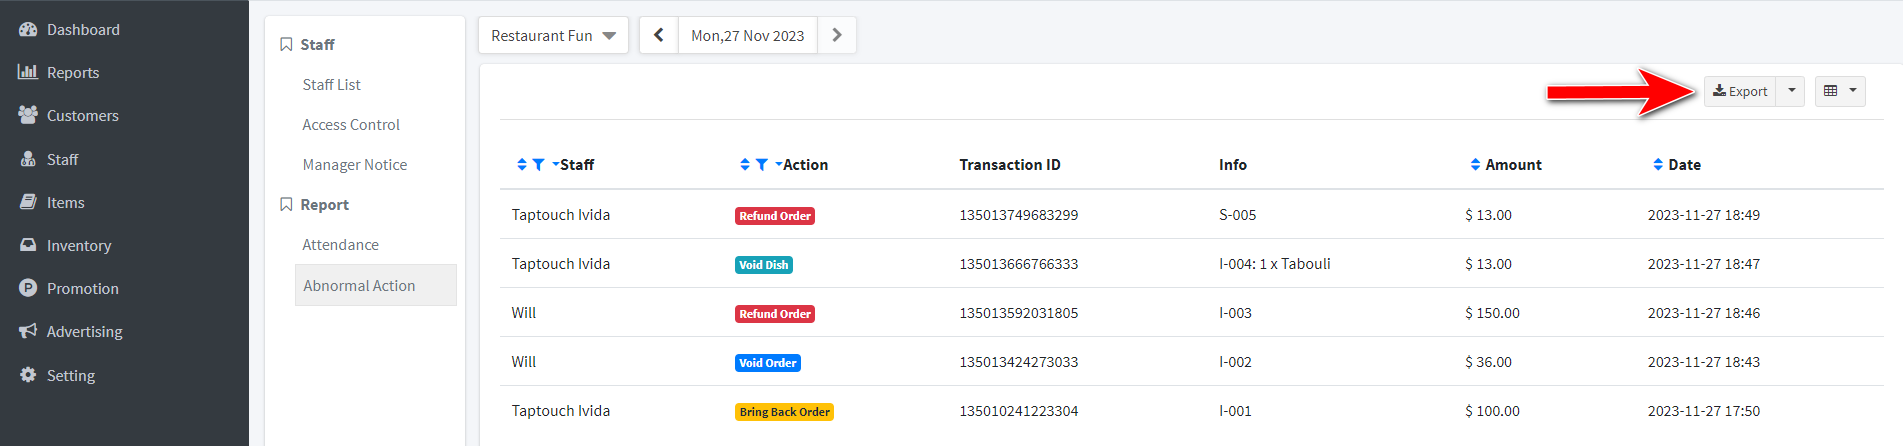Click the Reports chart icon

pos(28,72)
